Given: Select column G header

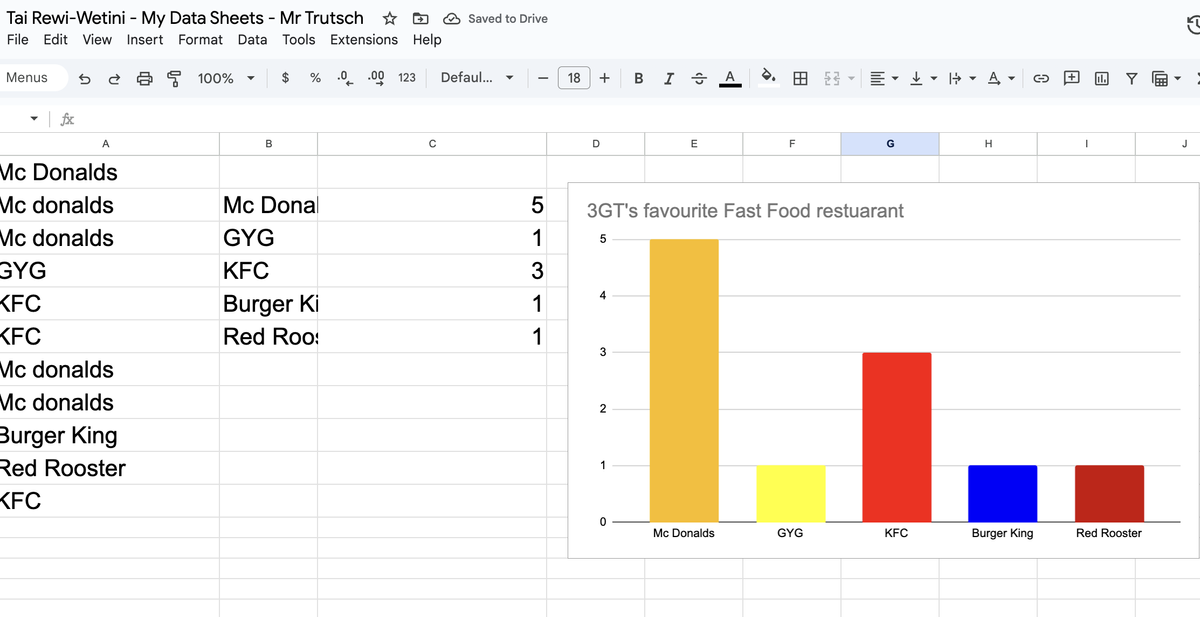Looking at the screenshot, I should pos(890,144).
